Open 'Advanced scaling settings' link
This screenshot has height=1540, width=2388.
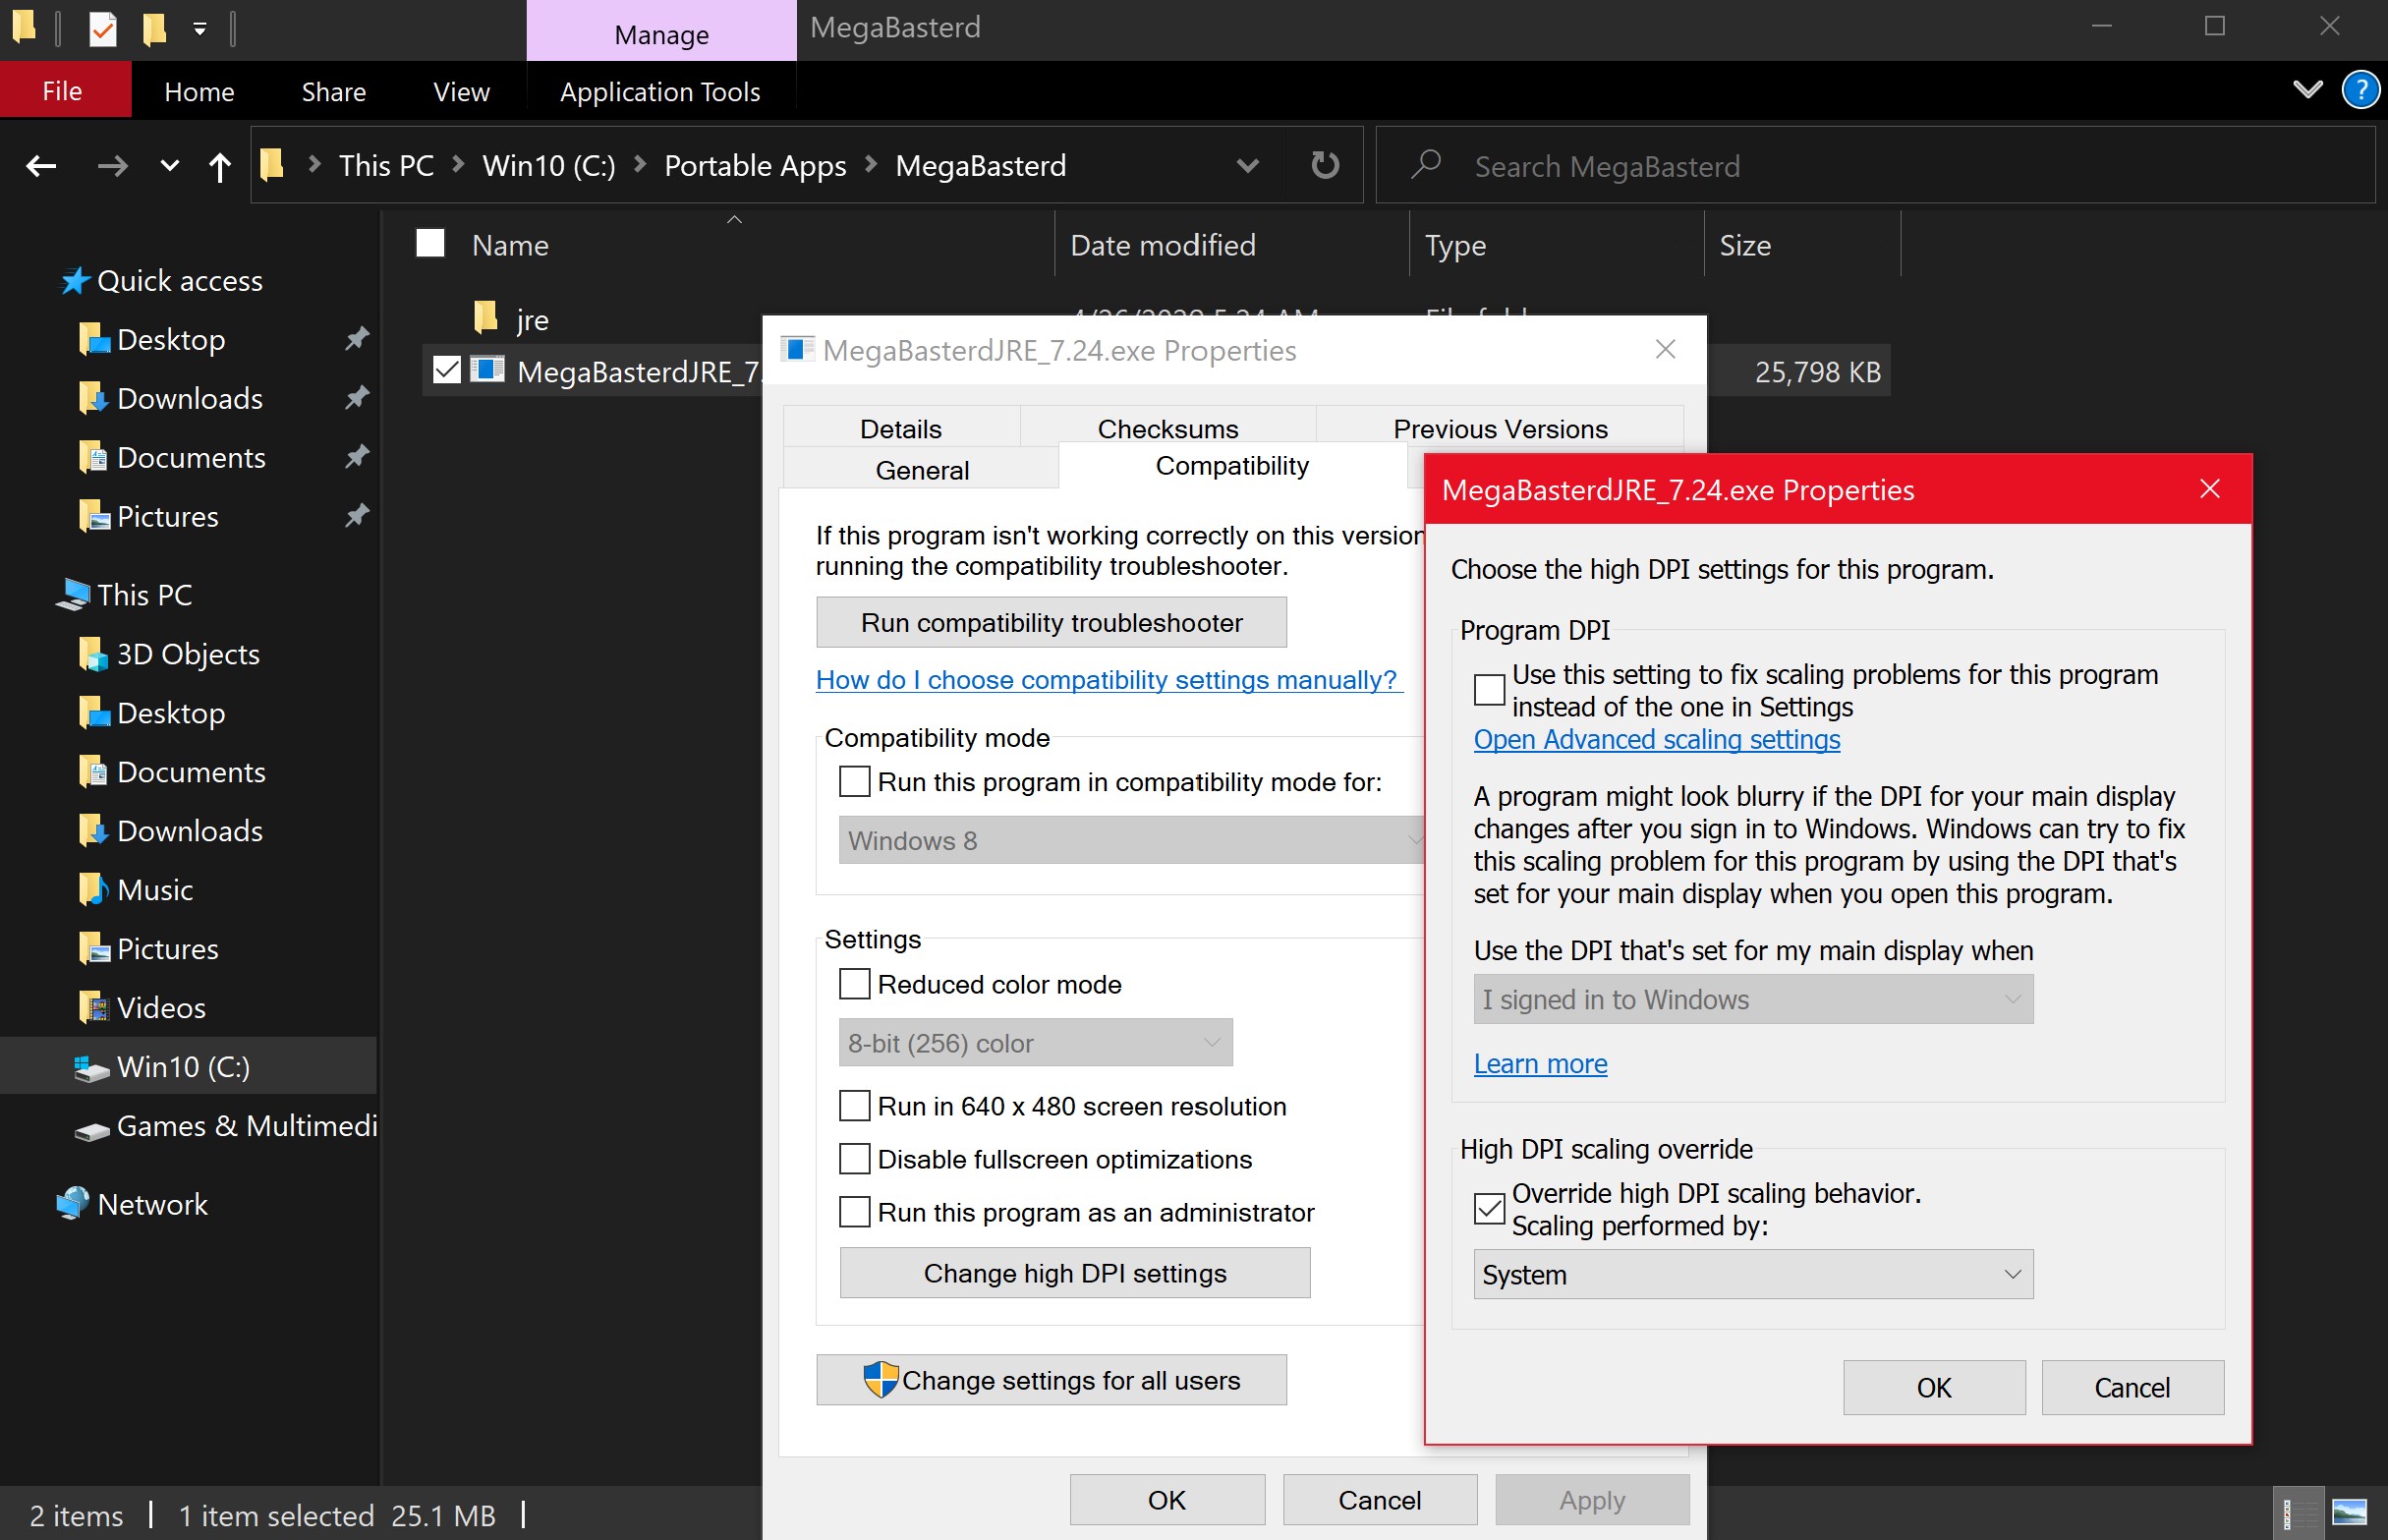pyautogui.click(x=1656, y=740)
